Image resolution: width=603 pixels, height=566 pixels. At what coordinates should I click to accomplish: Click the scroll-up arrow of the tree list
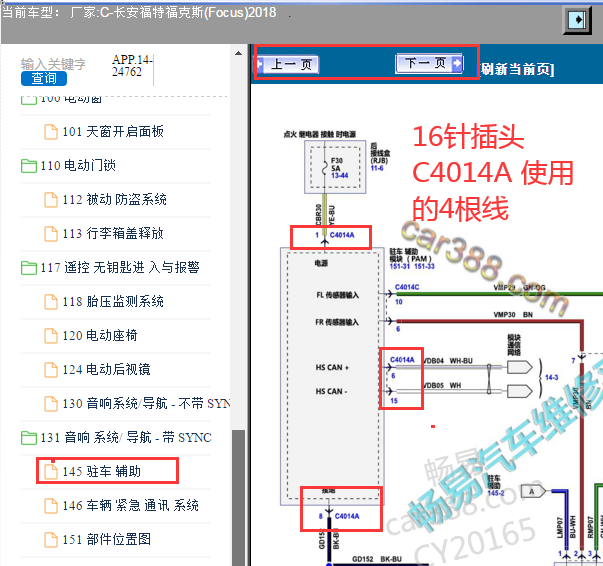[238, 53]
